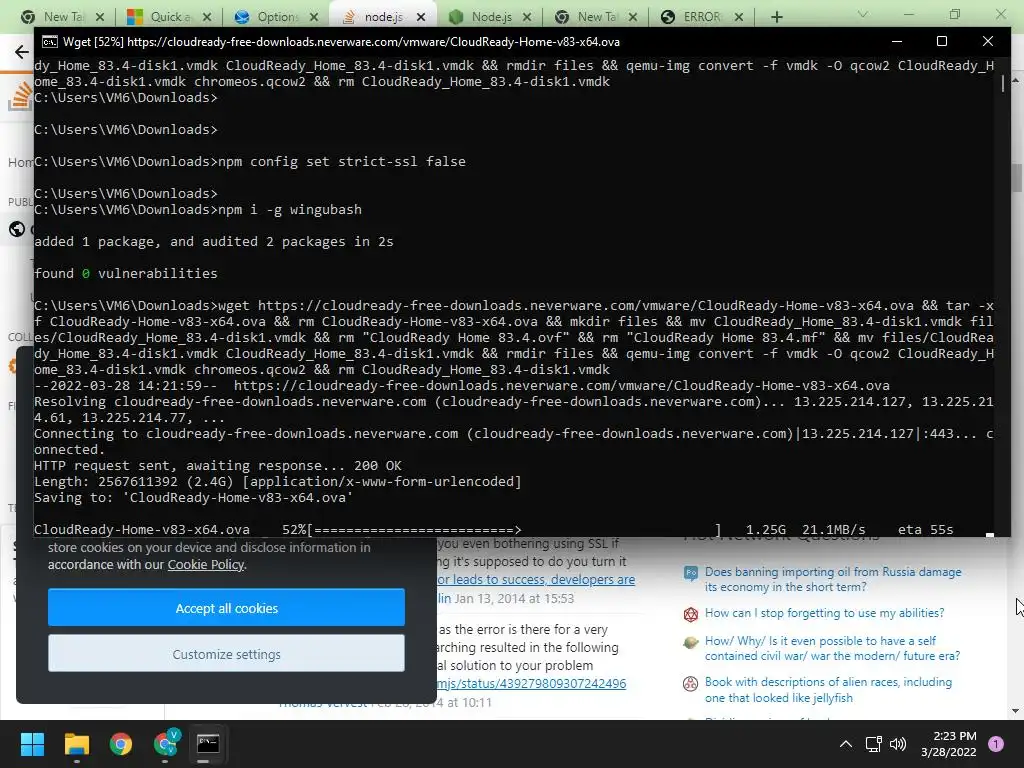Click the 'Length: 2567611392 (2.4G)' line

[278, 482]
